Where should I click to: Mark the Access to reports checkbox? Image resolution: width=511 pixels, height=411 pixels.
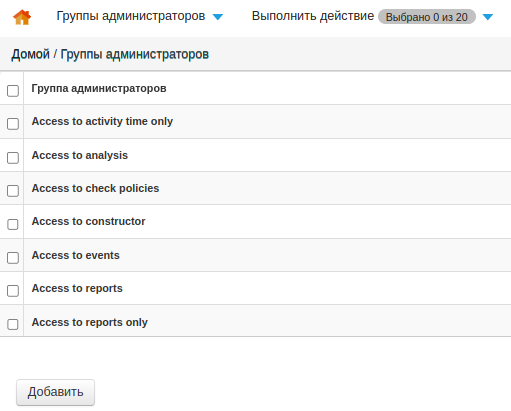13,291
